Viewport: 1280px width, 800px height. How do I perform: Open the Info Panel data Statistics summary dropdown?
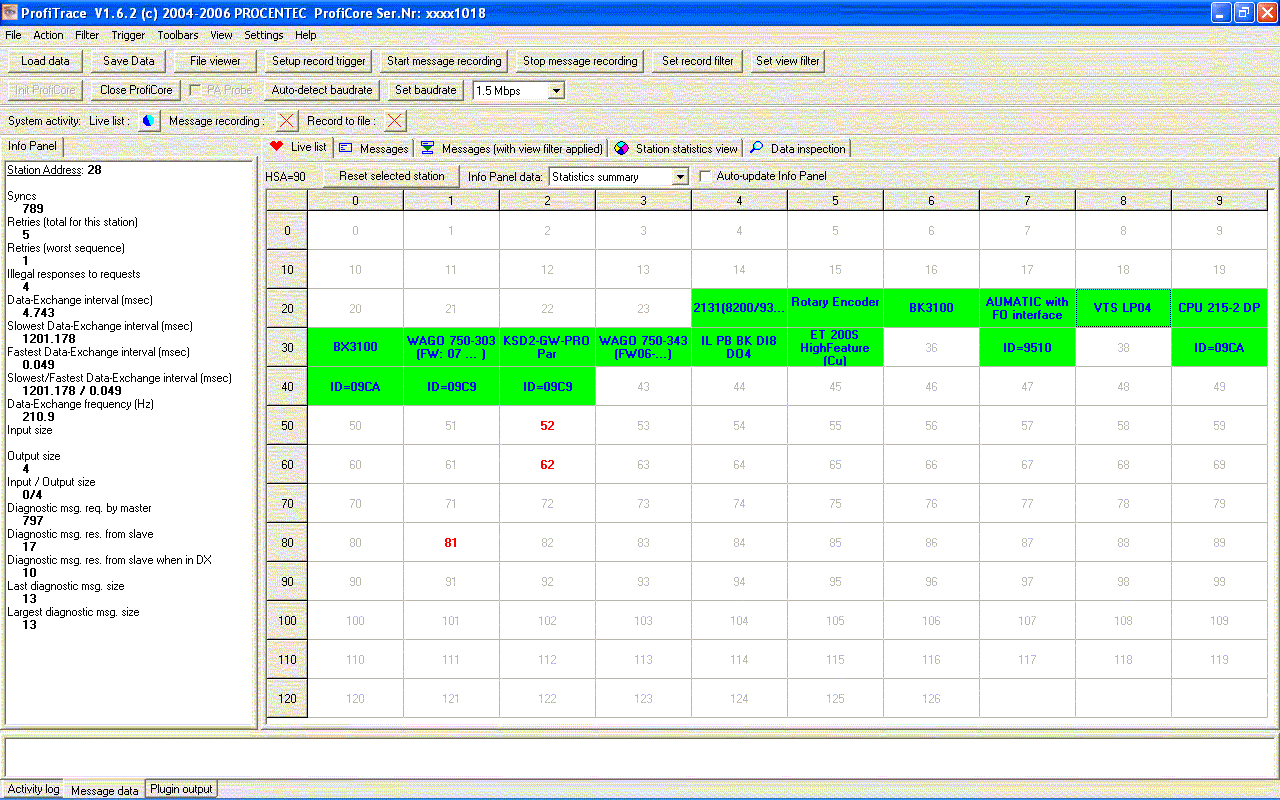pos(681,177)
